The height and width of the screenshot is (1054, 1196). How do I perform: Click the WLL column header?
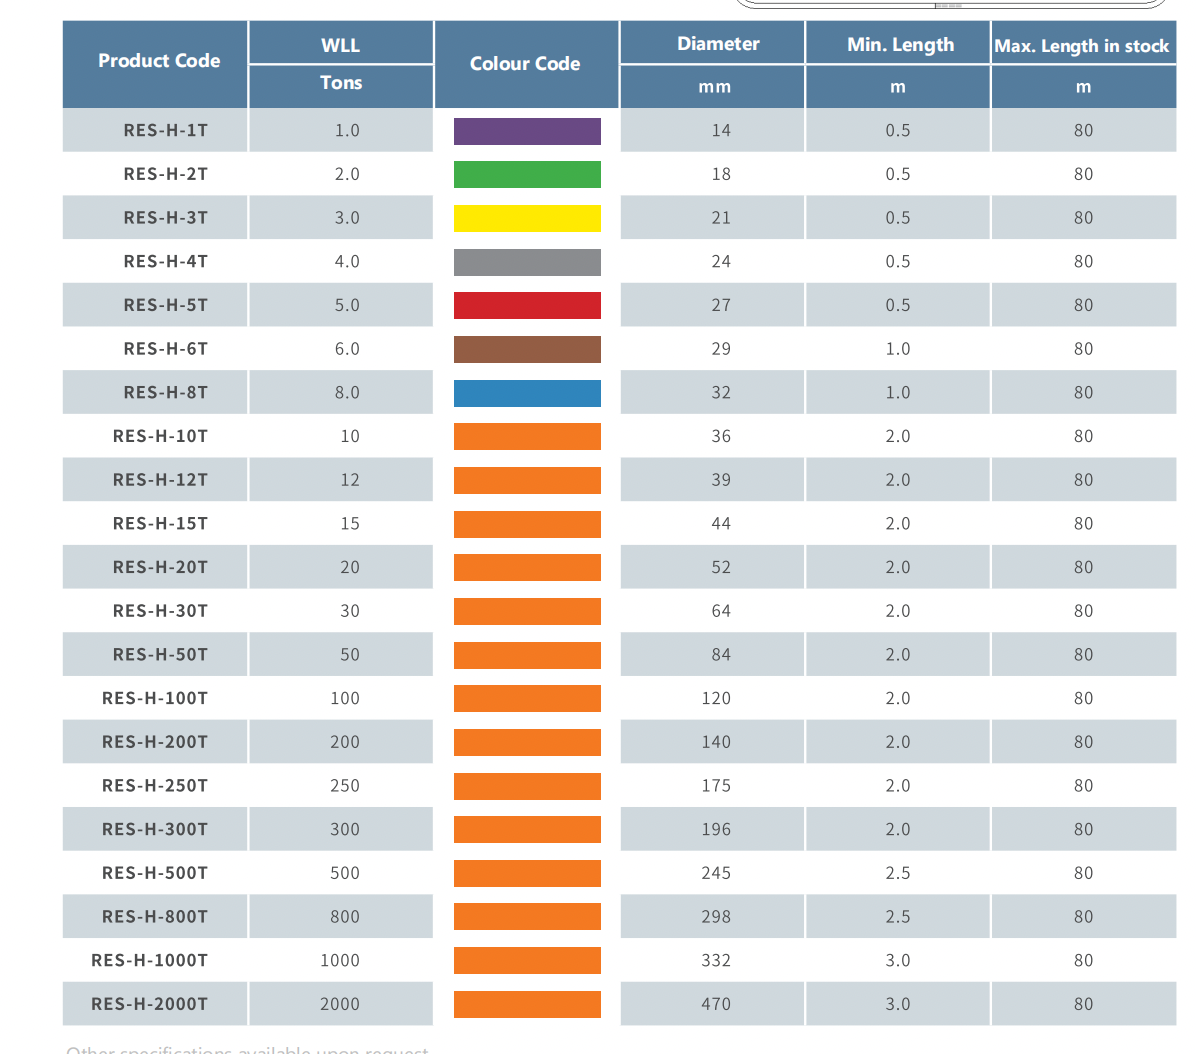click(341, 45)
